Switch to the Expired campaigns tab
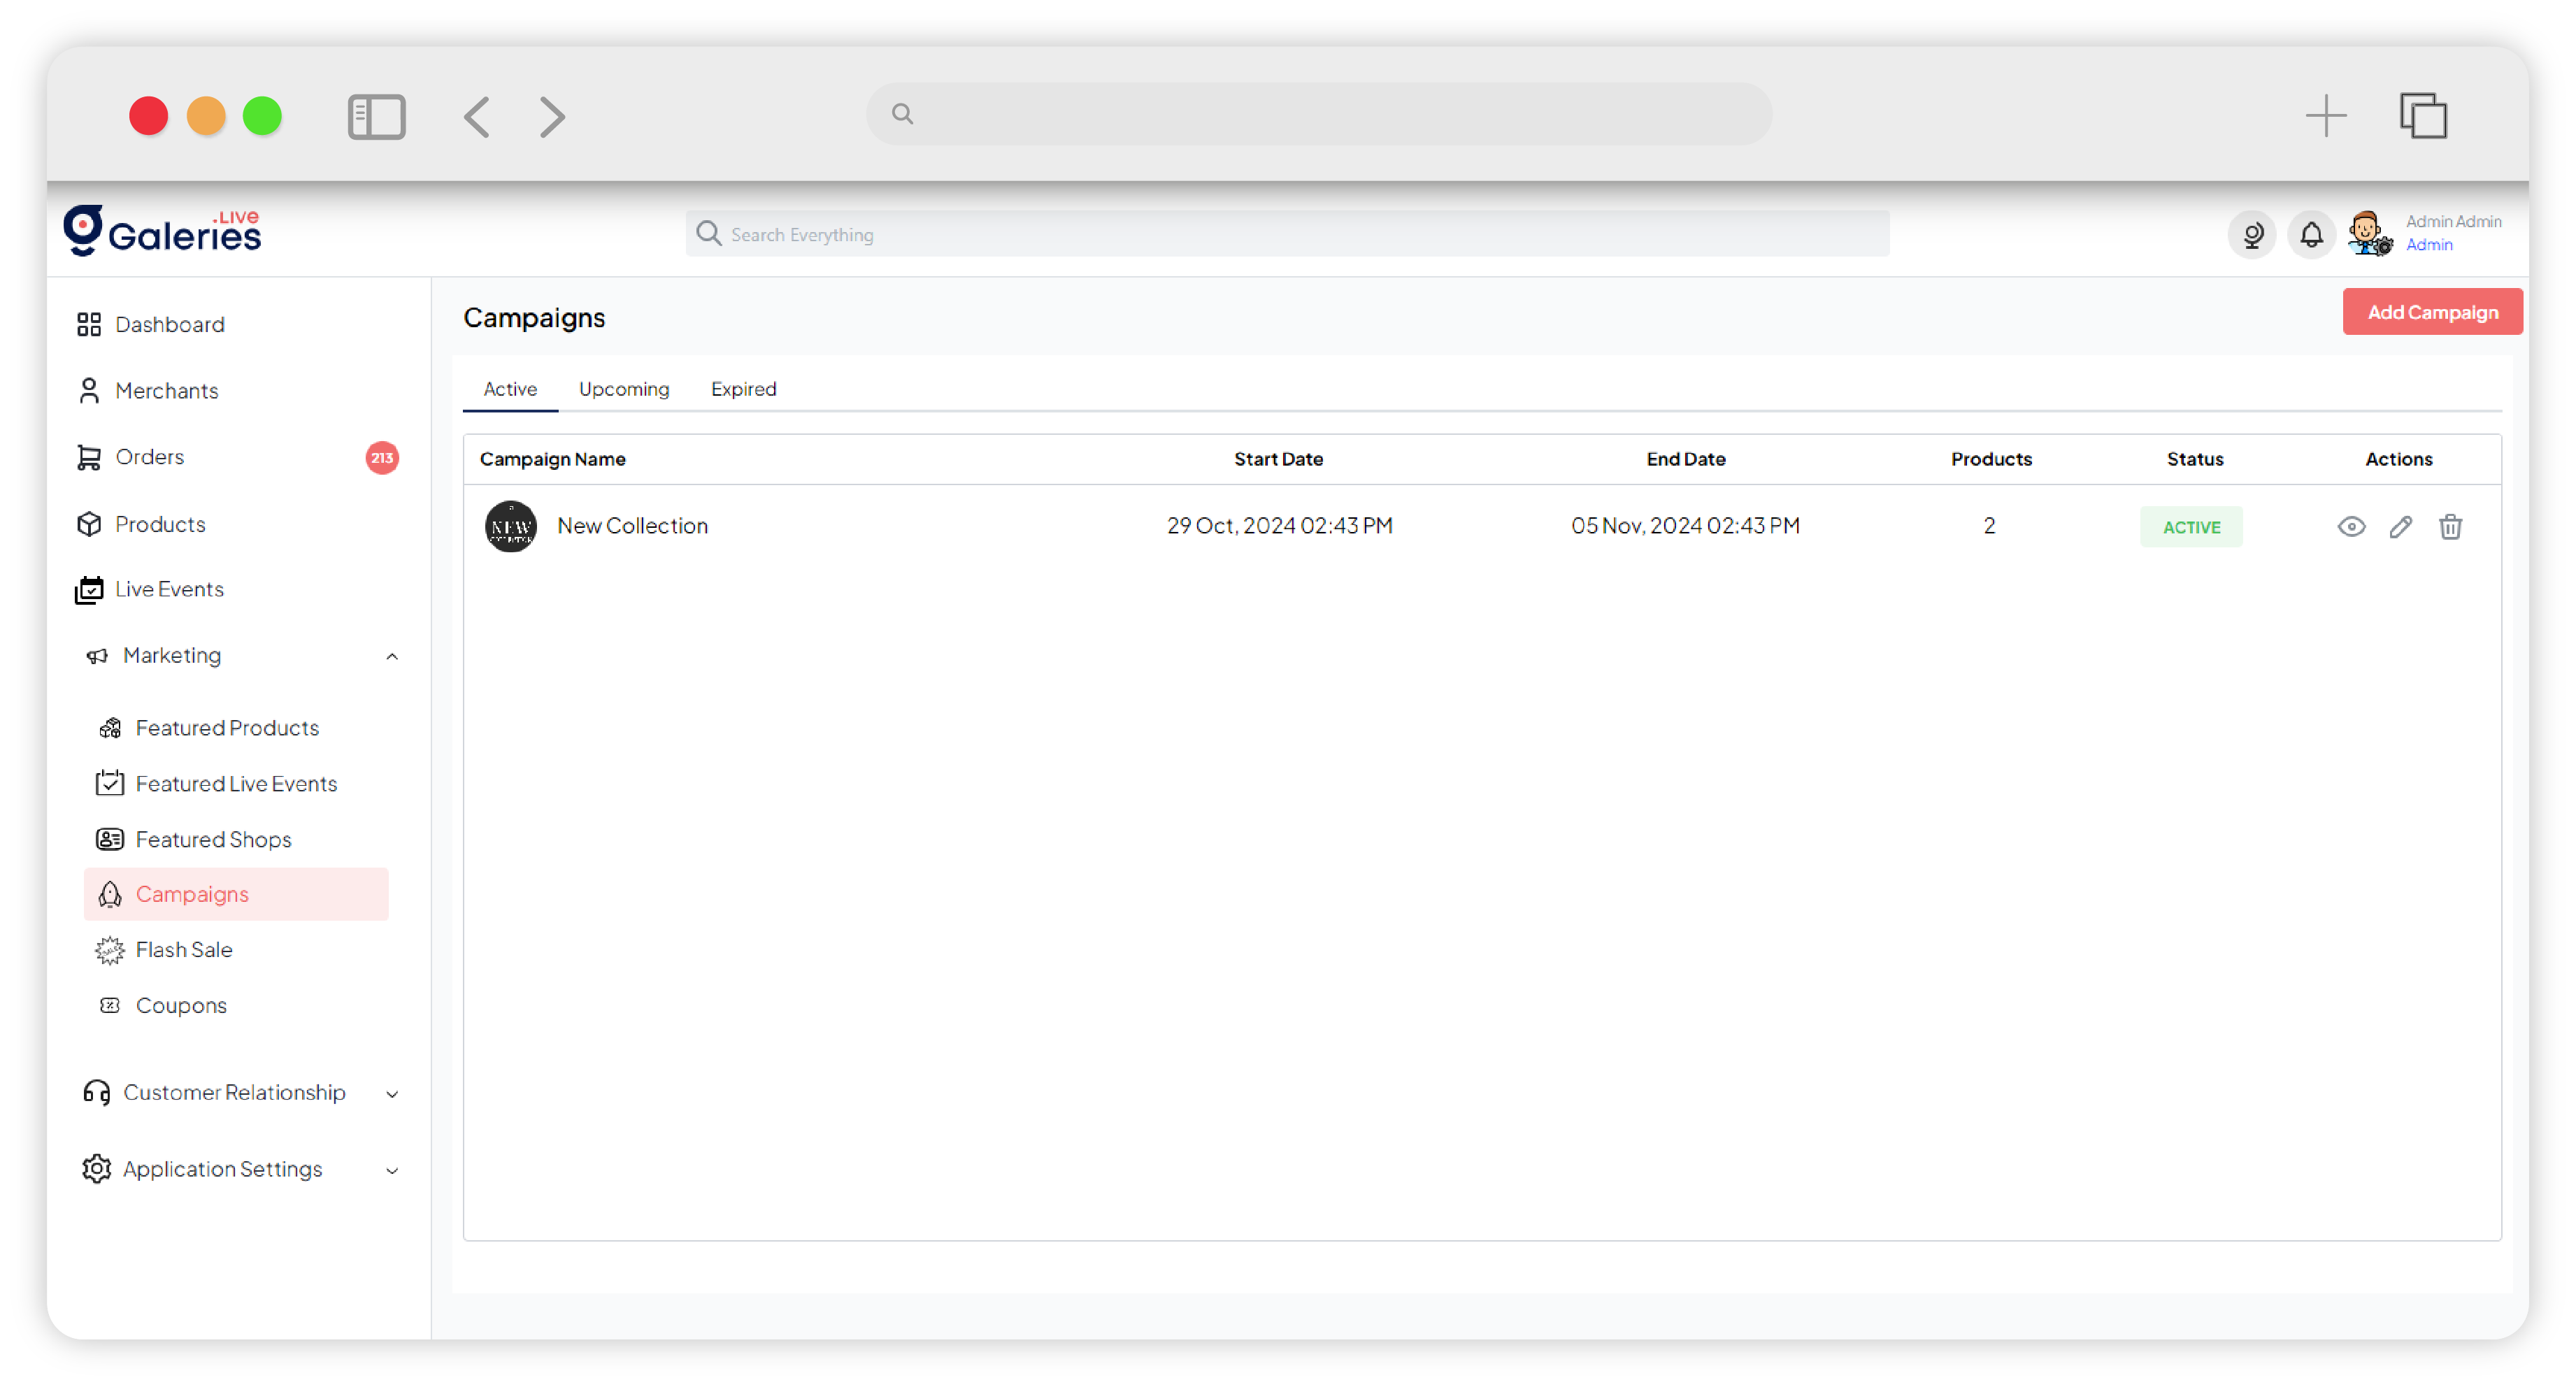 pos(743,389)
